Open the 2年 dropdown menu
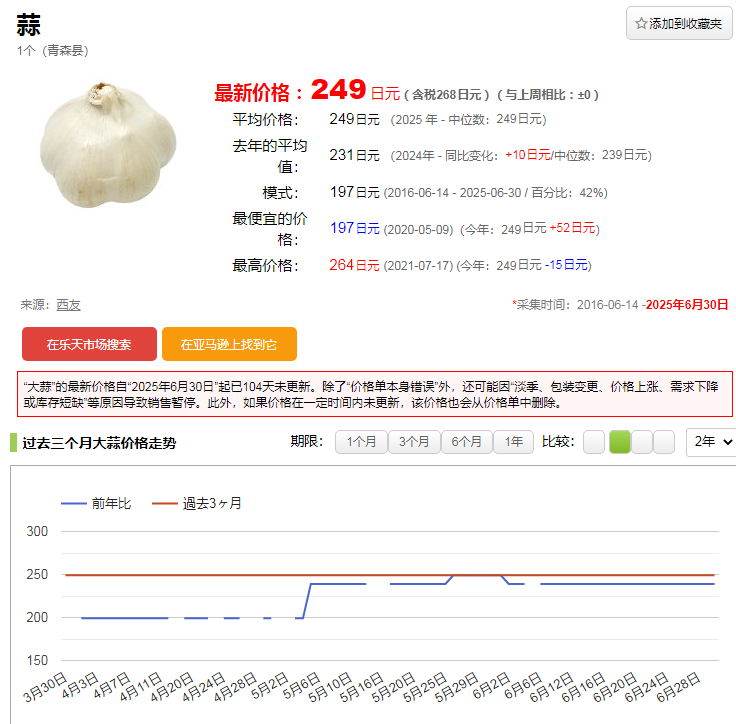This screenshot has width=736, height=724. [711, 442]
